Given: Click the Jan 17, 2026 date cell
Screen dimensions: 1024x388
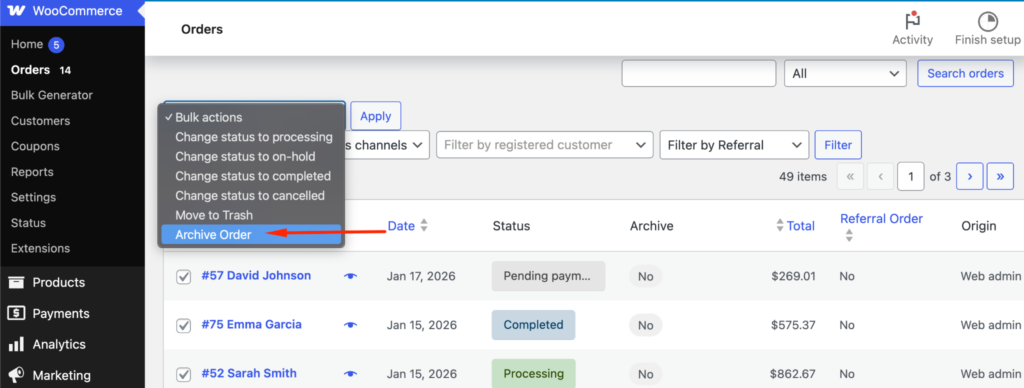Looking at the screenshot, I should pyautogui.click(x=421, y=276).
